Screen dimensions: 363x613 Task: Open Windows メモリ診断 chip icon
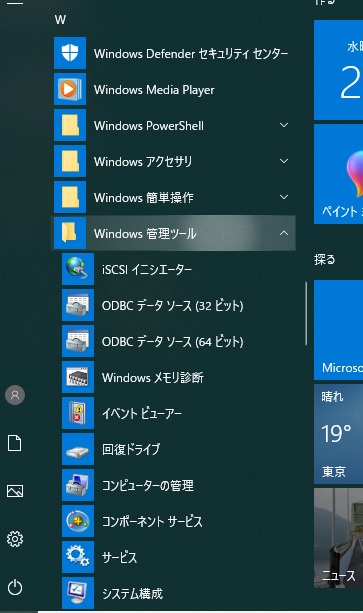click(78, 377)
